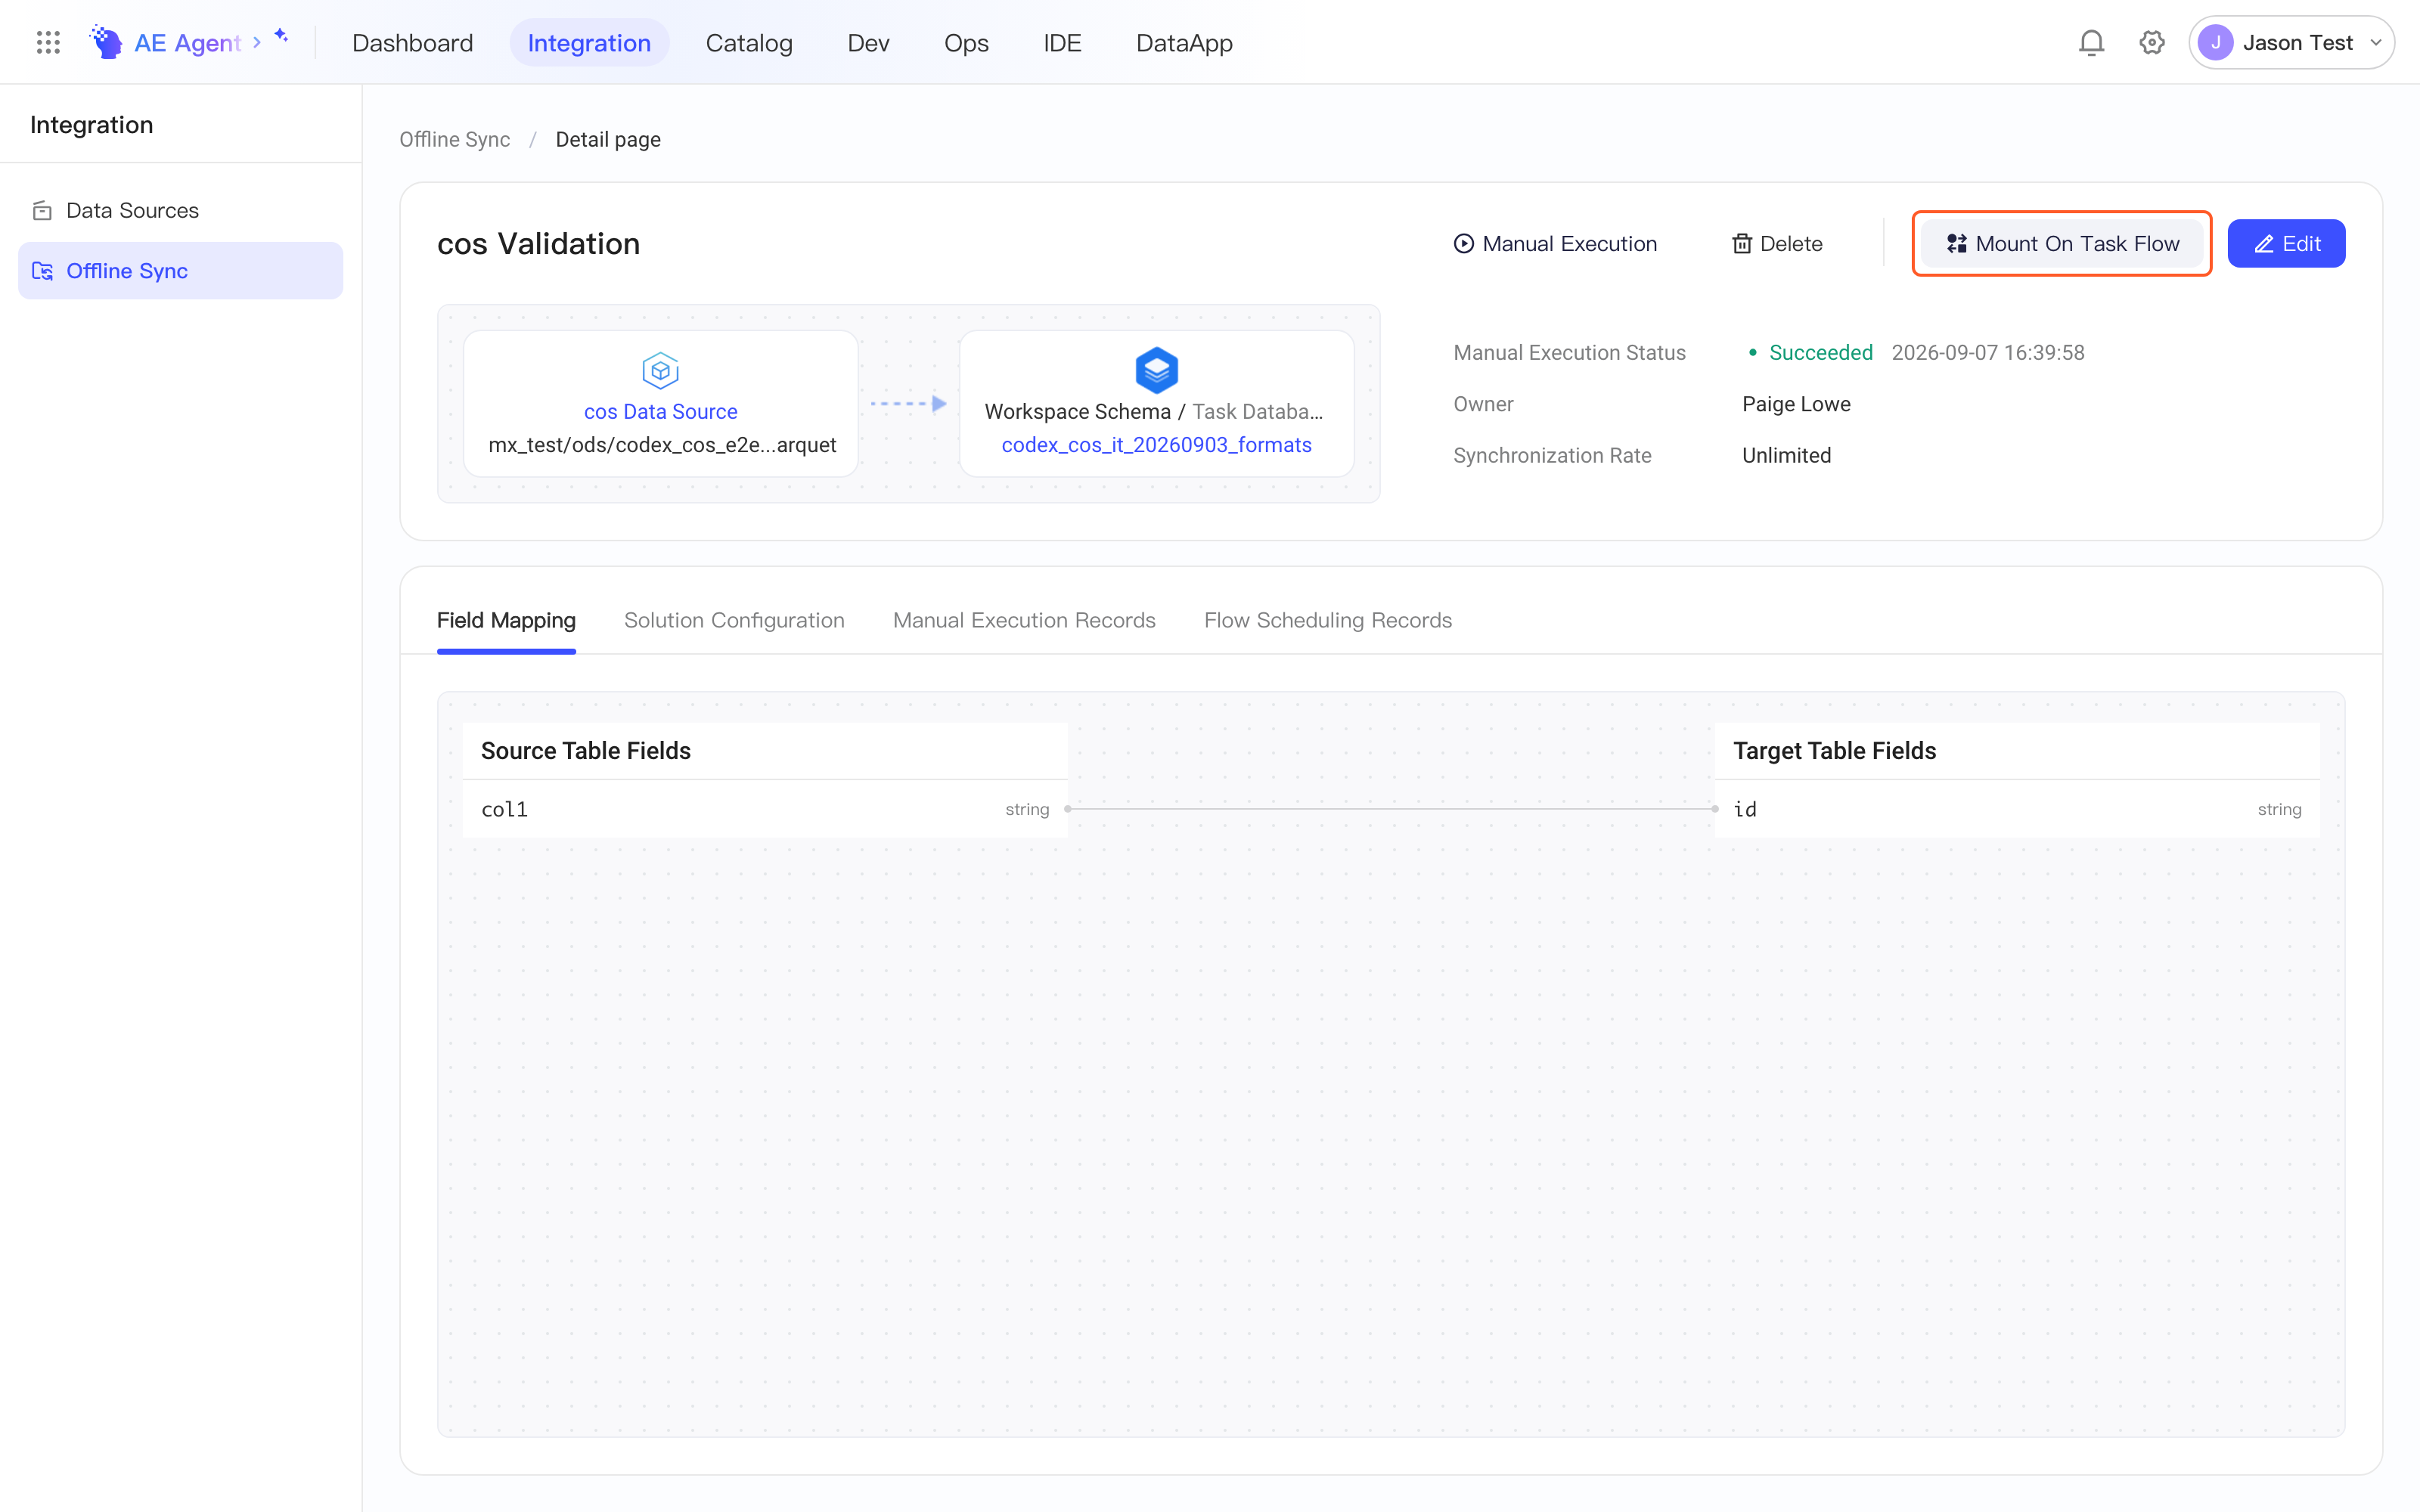The image size is (2420, 1512).
Task: Click the Jason Test avatar icon
Action: tap(2216, 43)
